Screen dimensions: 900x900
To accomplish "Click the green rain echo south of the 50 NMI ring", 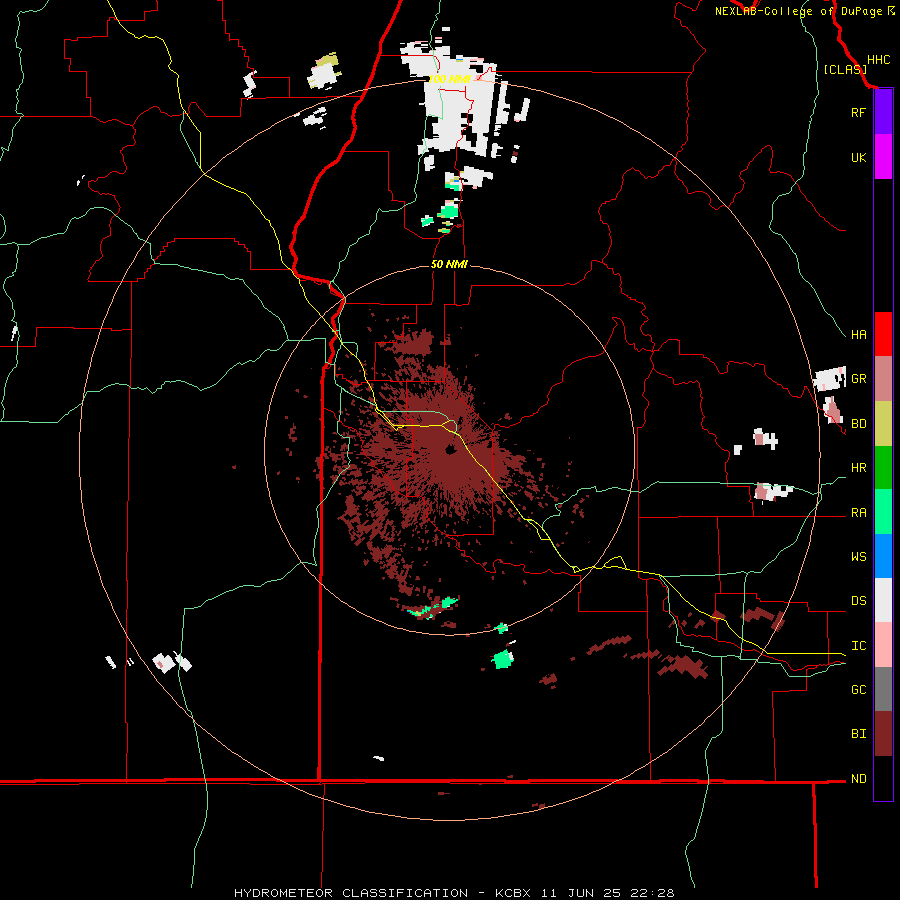I will point(503,659).
